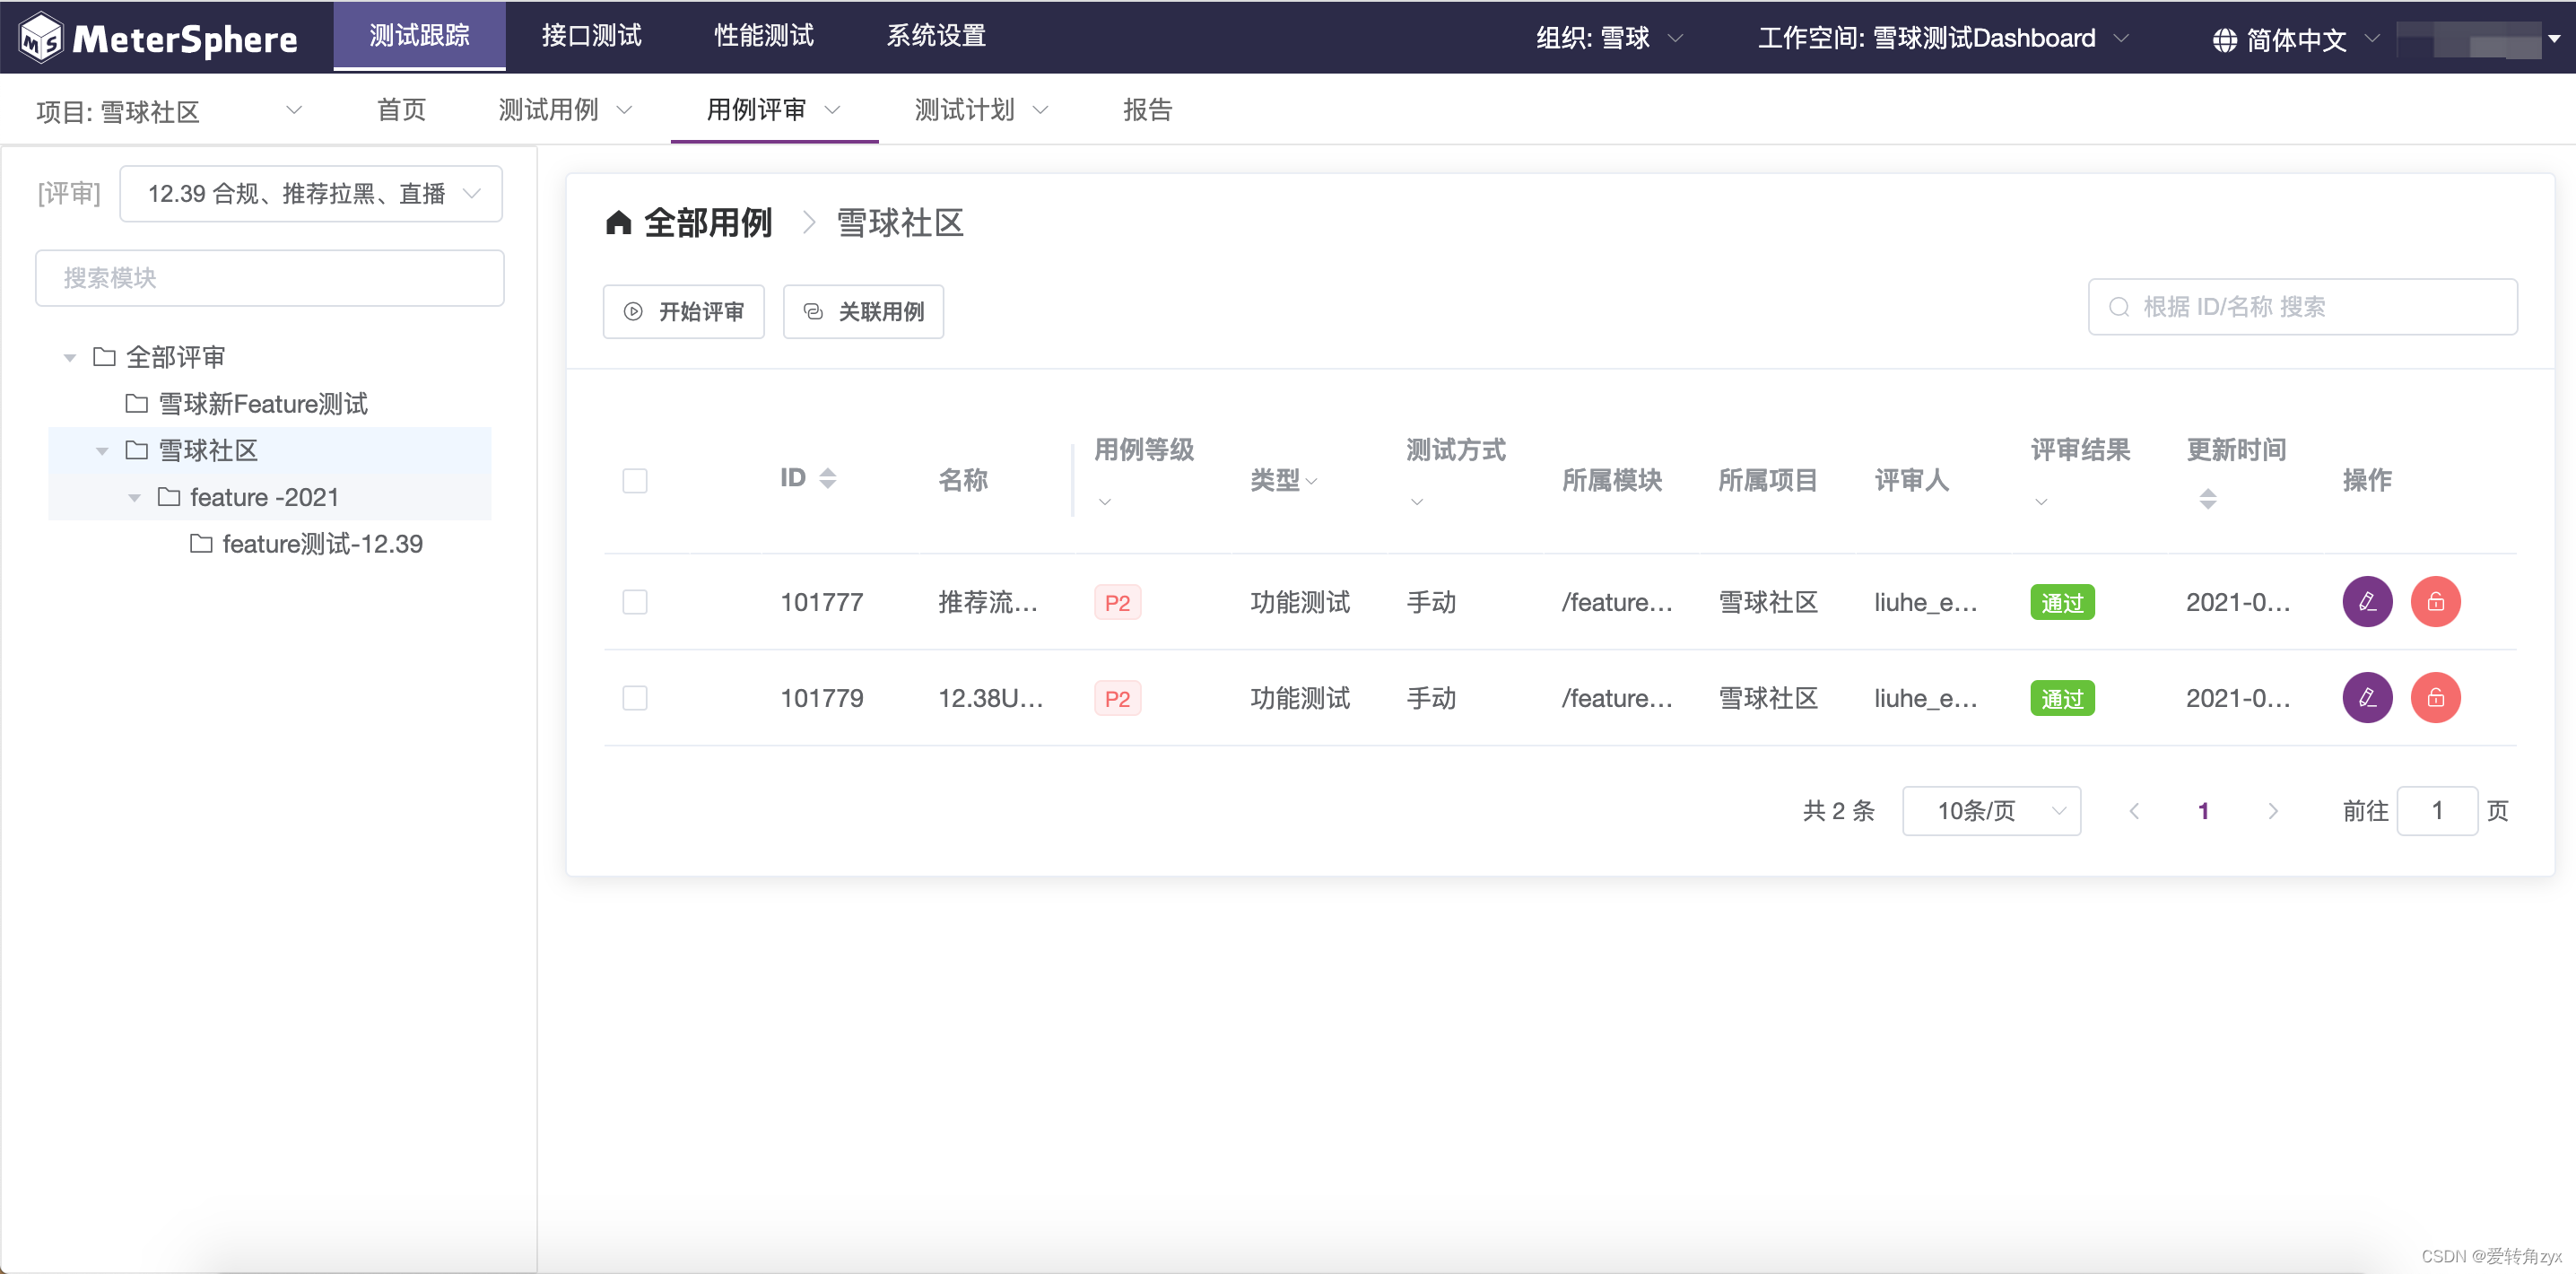Click the 关联用例 button
Viewport: 2576px width, 1274px height.
[x=863, y=312]
